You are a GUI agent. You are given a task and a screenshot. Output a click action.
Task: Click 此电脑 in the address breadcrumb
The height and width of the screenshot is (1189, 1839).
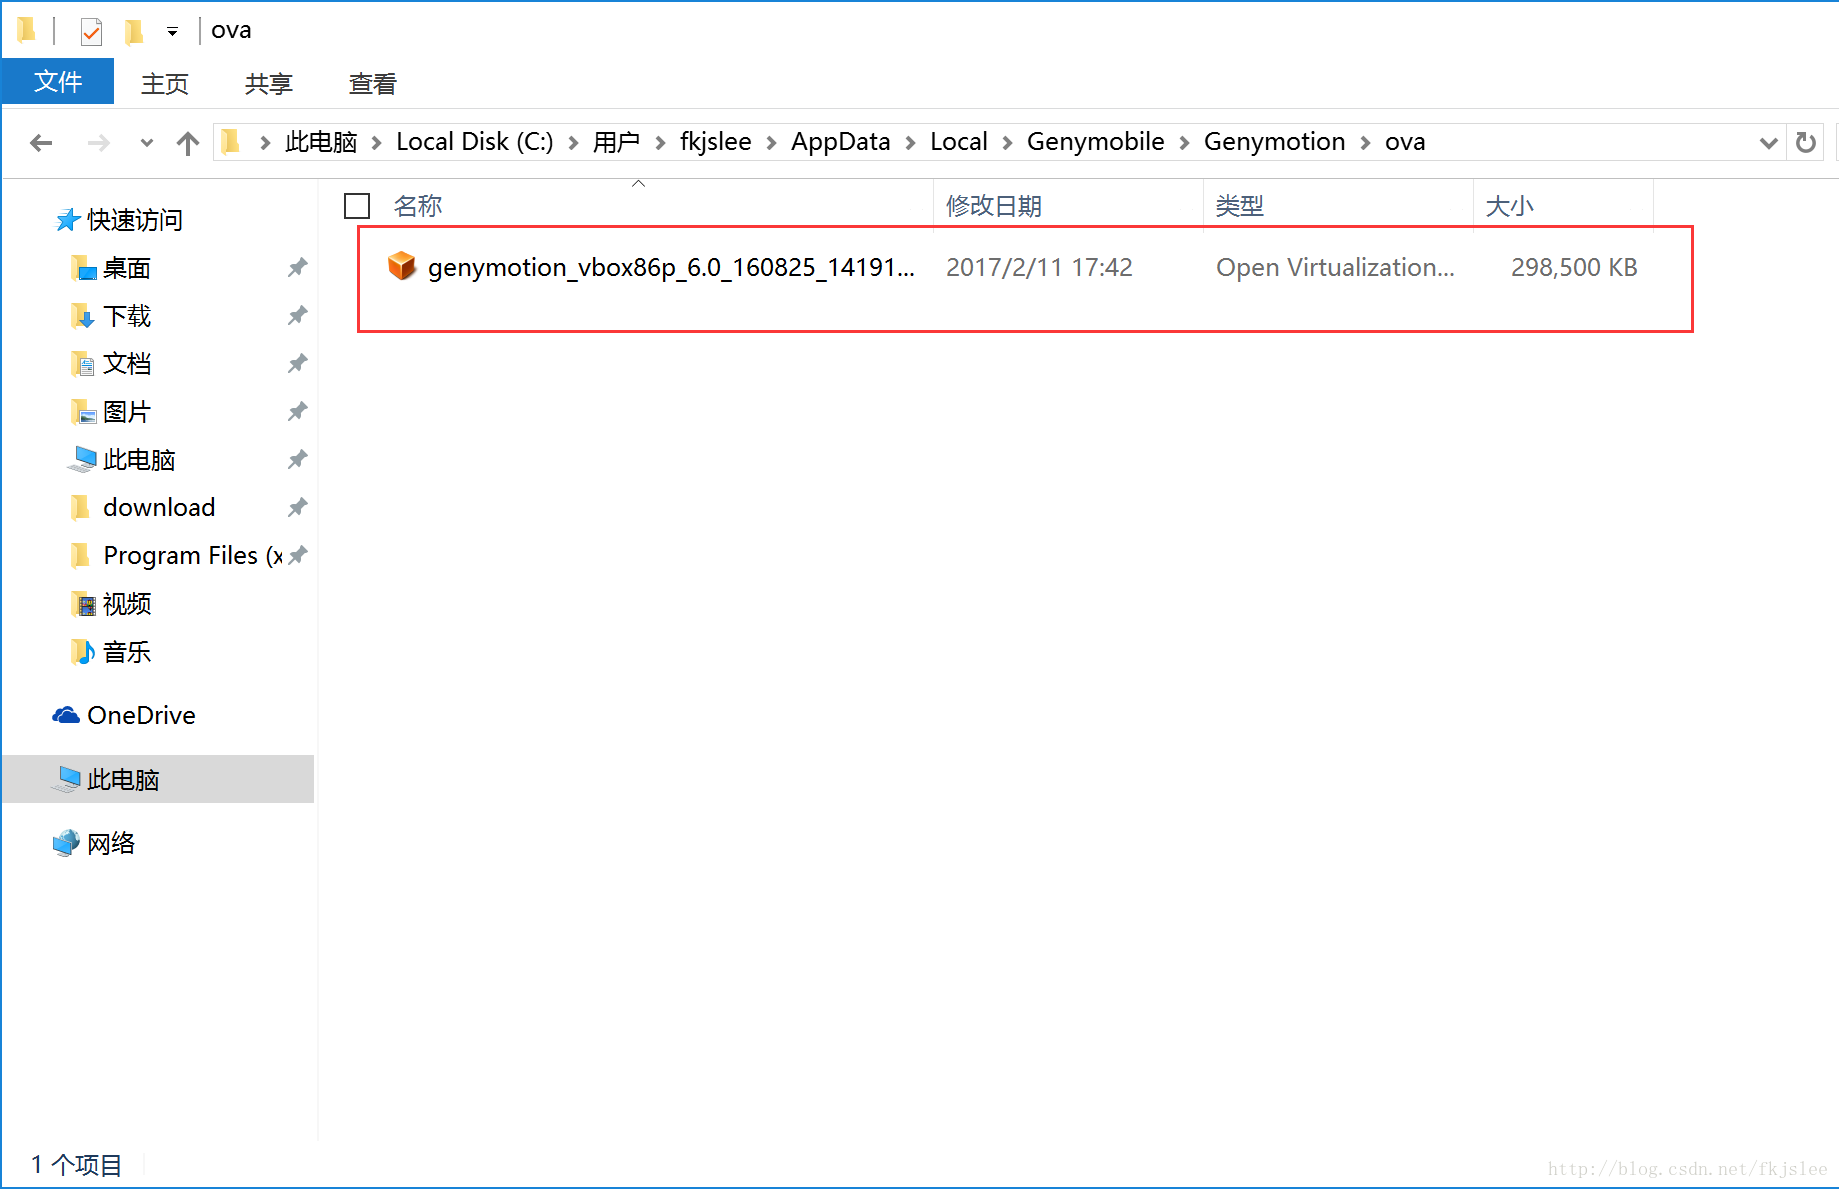[321, 143]
